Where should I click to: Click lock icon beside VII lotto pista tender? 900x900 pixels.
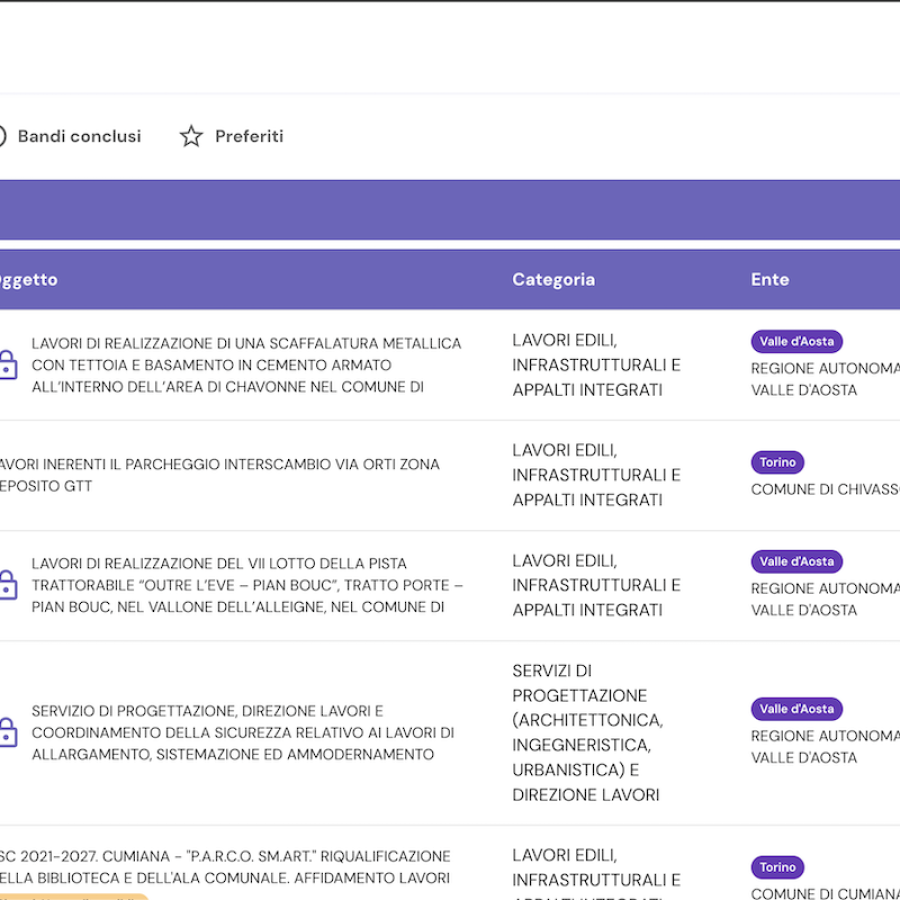[8, 585]
